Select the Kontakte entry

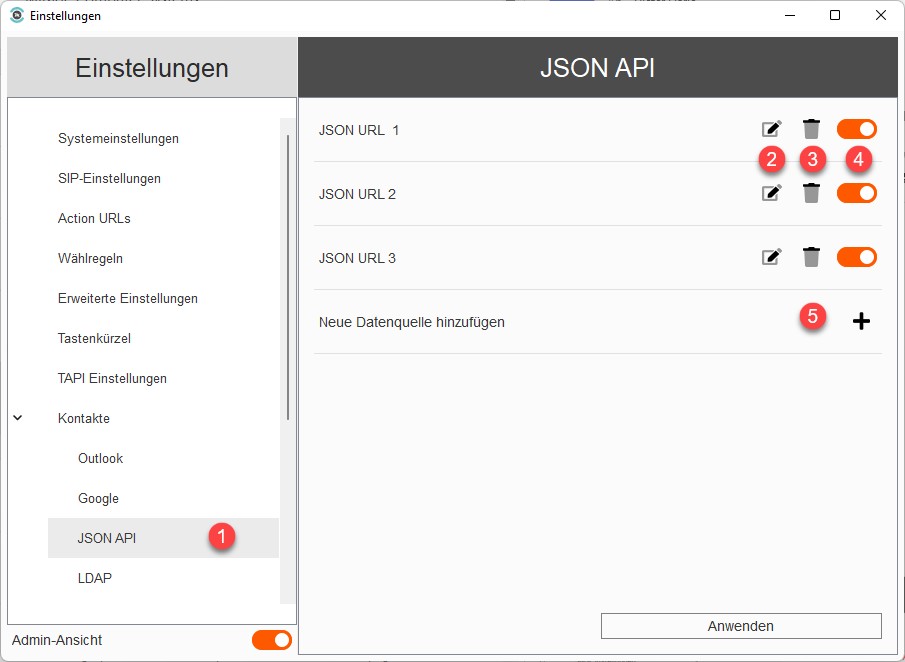click(84, 418)
